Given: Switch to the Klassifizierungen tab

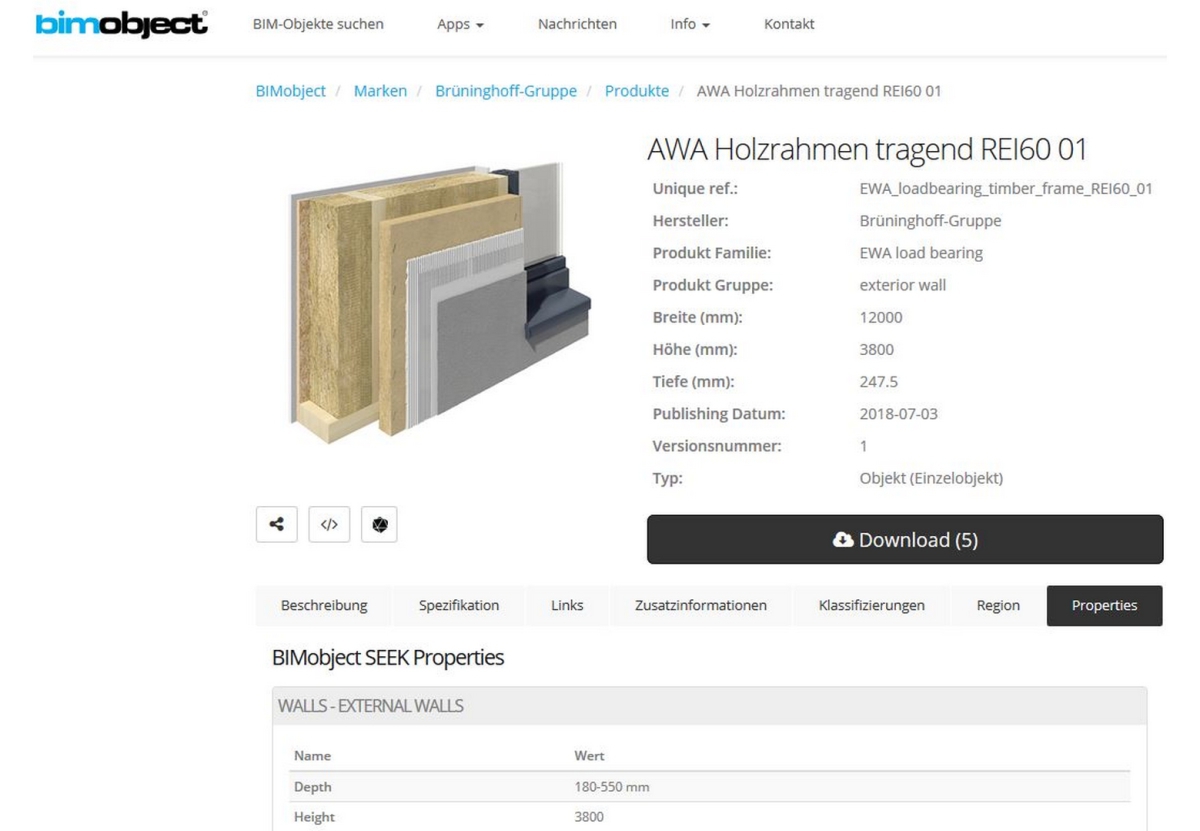Looking at the screenshot, I should pyautogui.click(x=872, y=606).
